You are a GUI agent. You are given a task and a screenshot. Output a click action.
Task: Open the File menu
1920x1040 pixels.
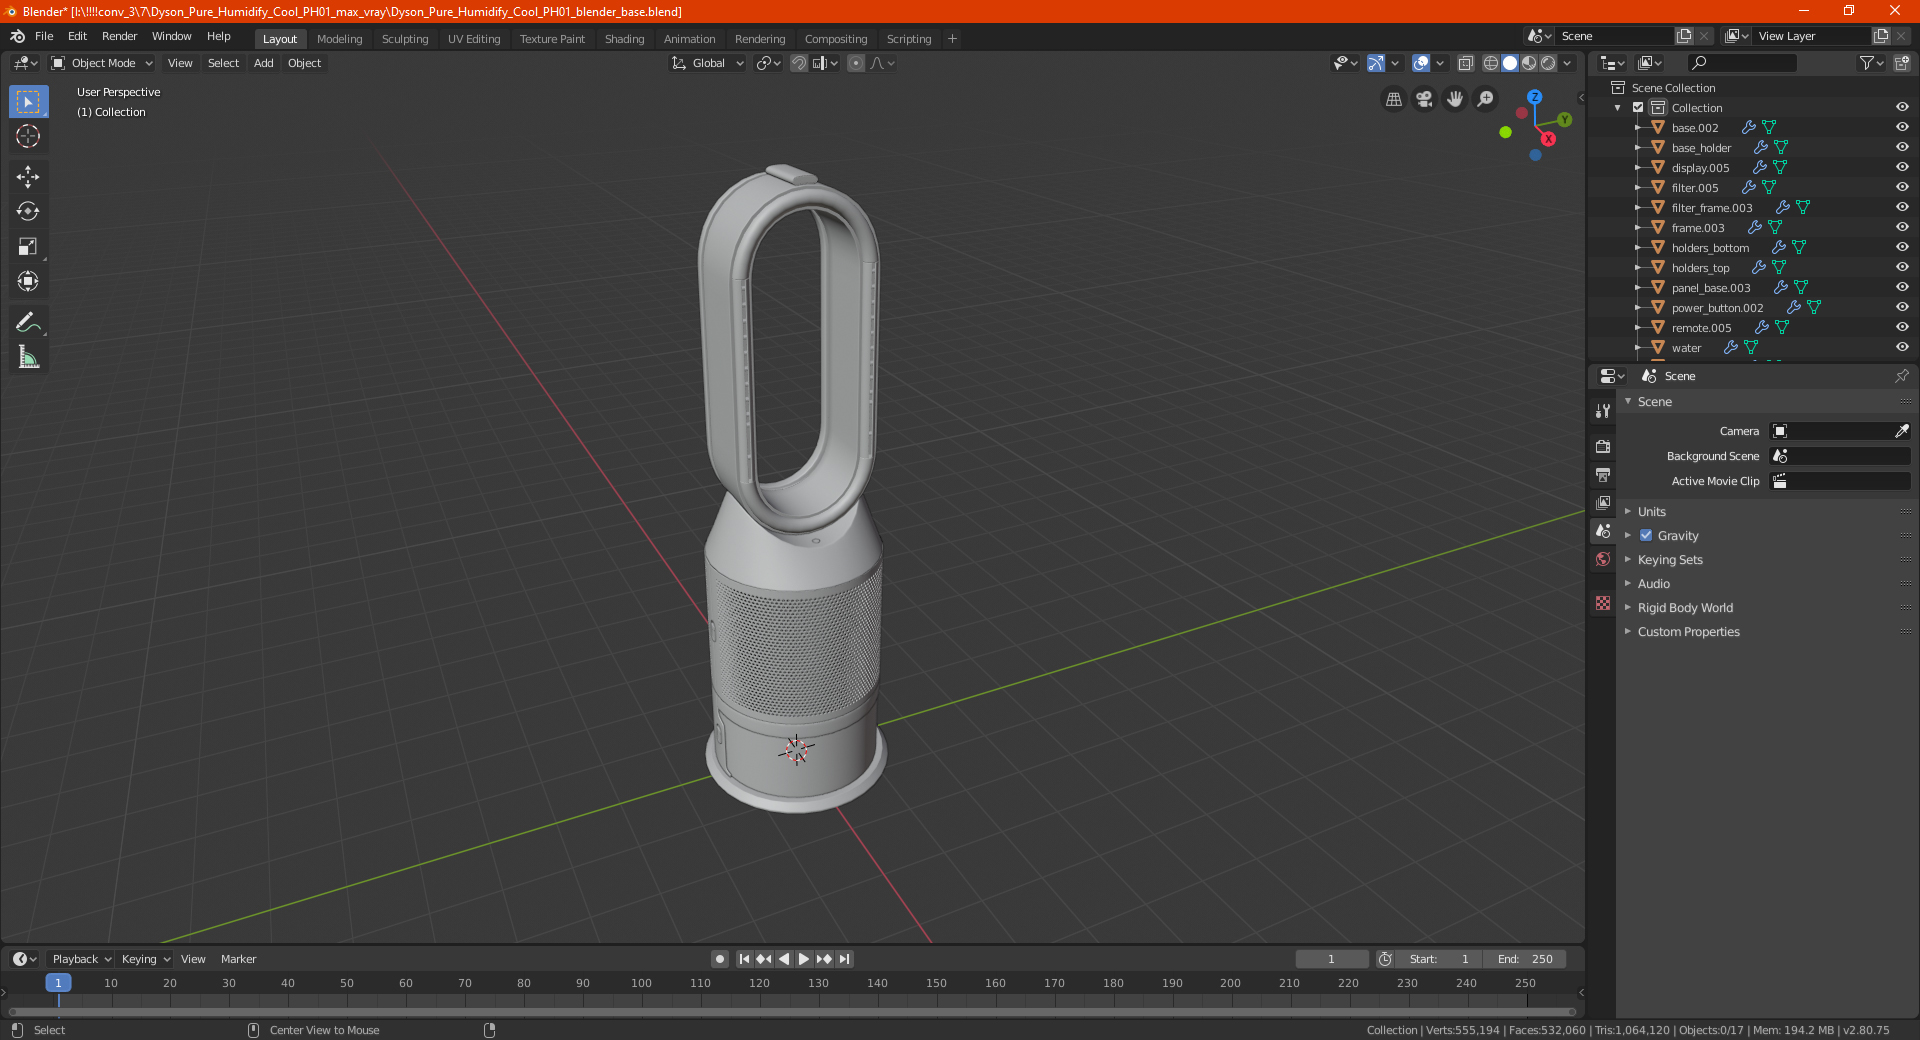pos(44,36)
